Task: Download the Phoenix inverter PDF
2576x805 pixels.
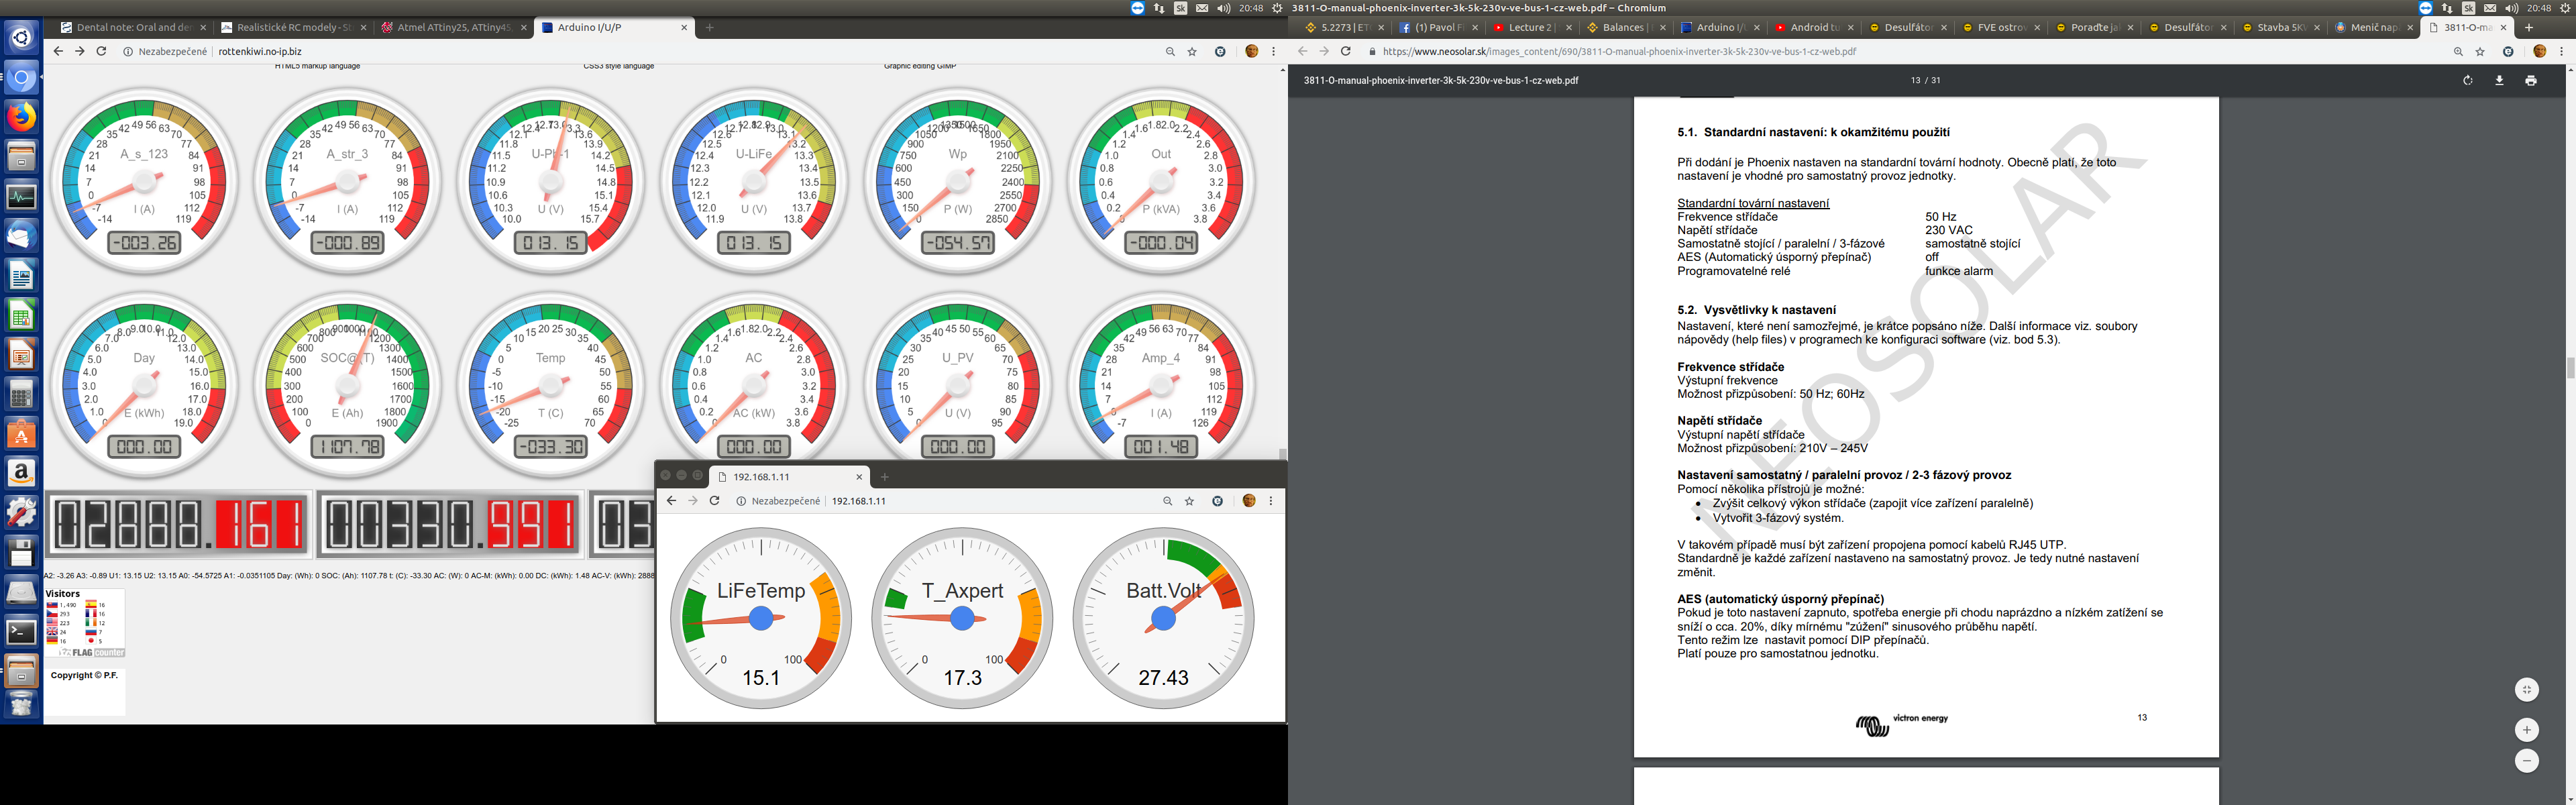Action: 2499,80
